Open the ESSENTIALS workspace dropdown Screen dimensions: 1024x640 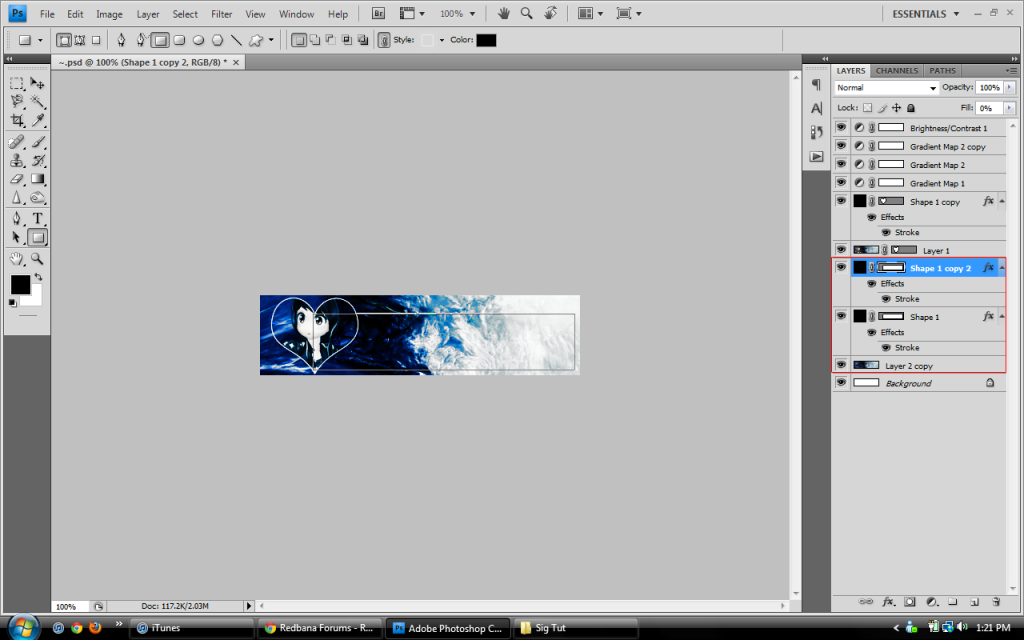point(926,14)
